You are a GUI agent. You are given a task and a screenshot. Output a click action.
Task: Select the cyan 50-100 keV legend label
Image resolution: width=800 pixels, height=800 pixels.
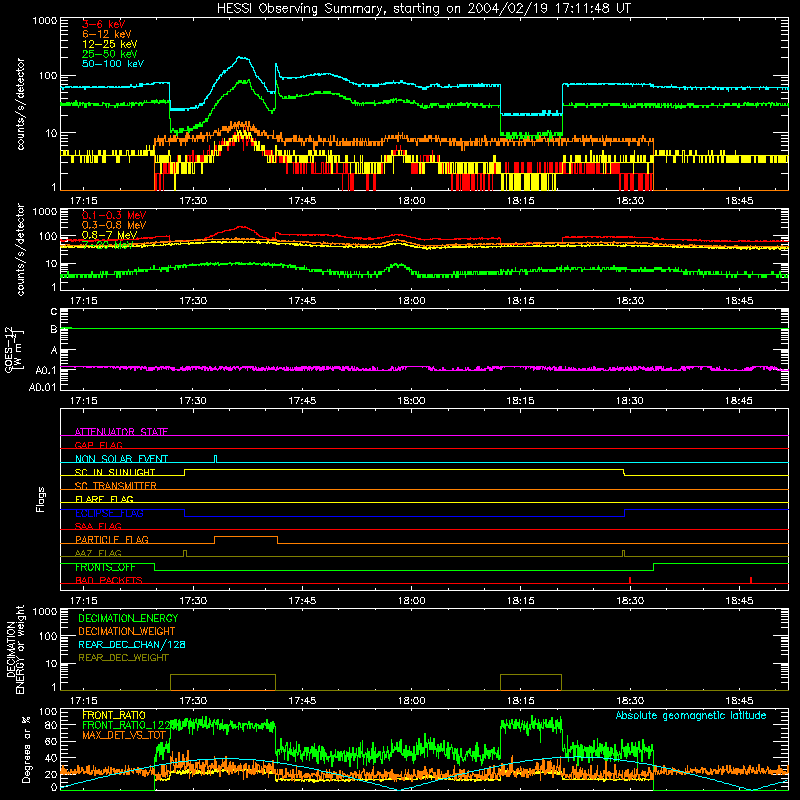point(113,64)
